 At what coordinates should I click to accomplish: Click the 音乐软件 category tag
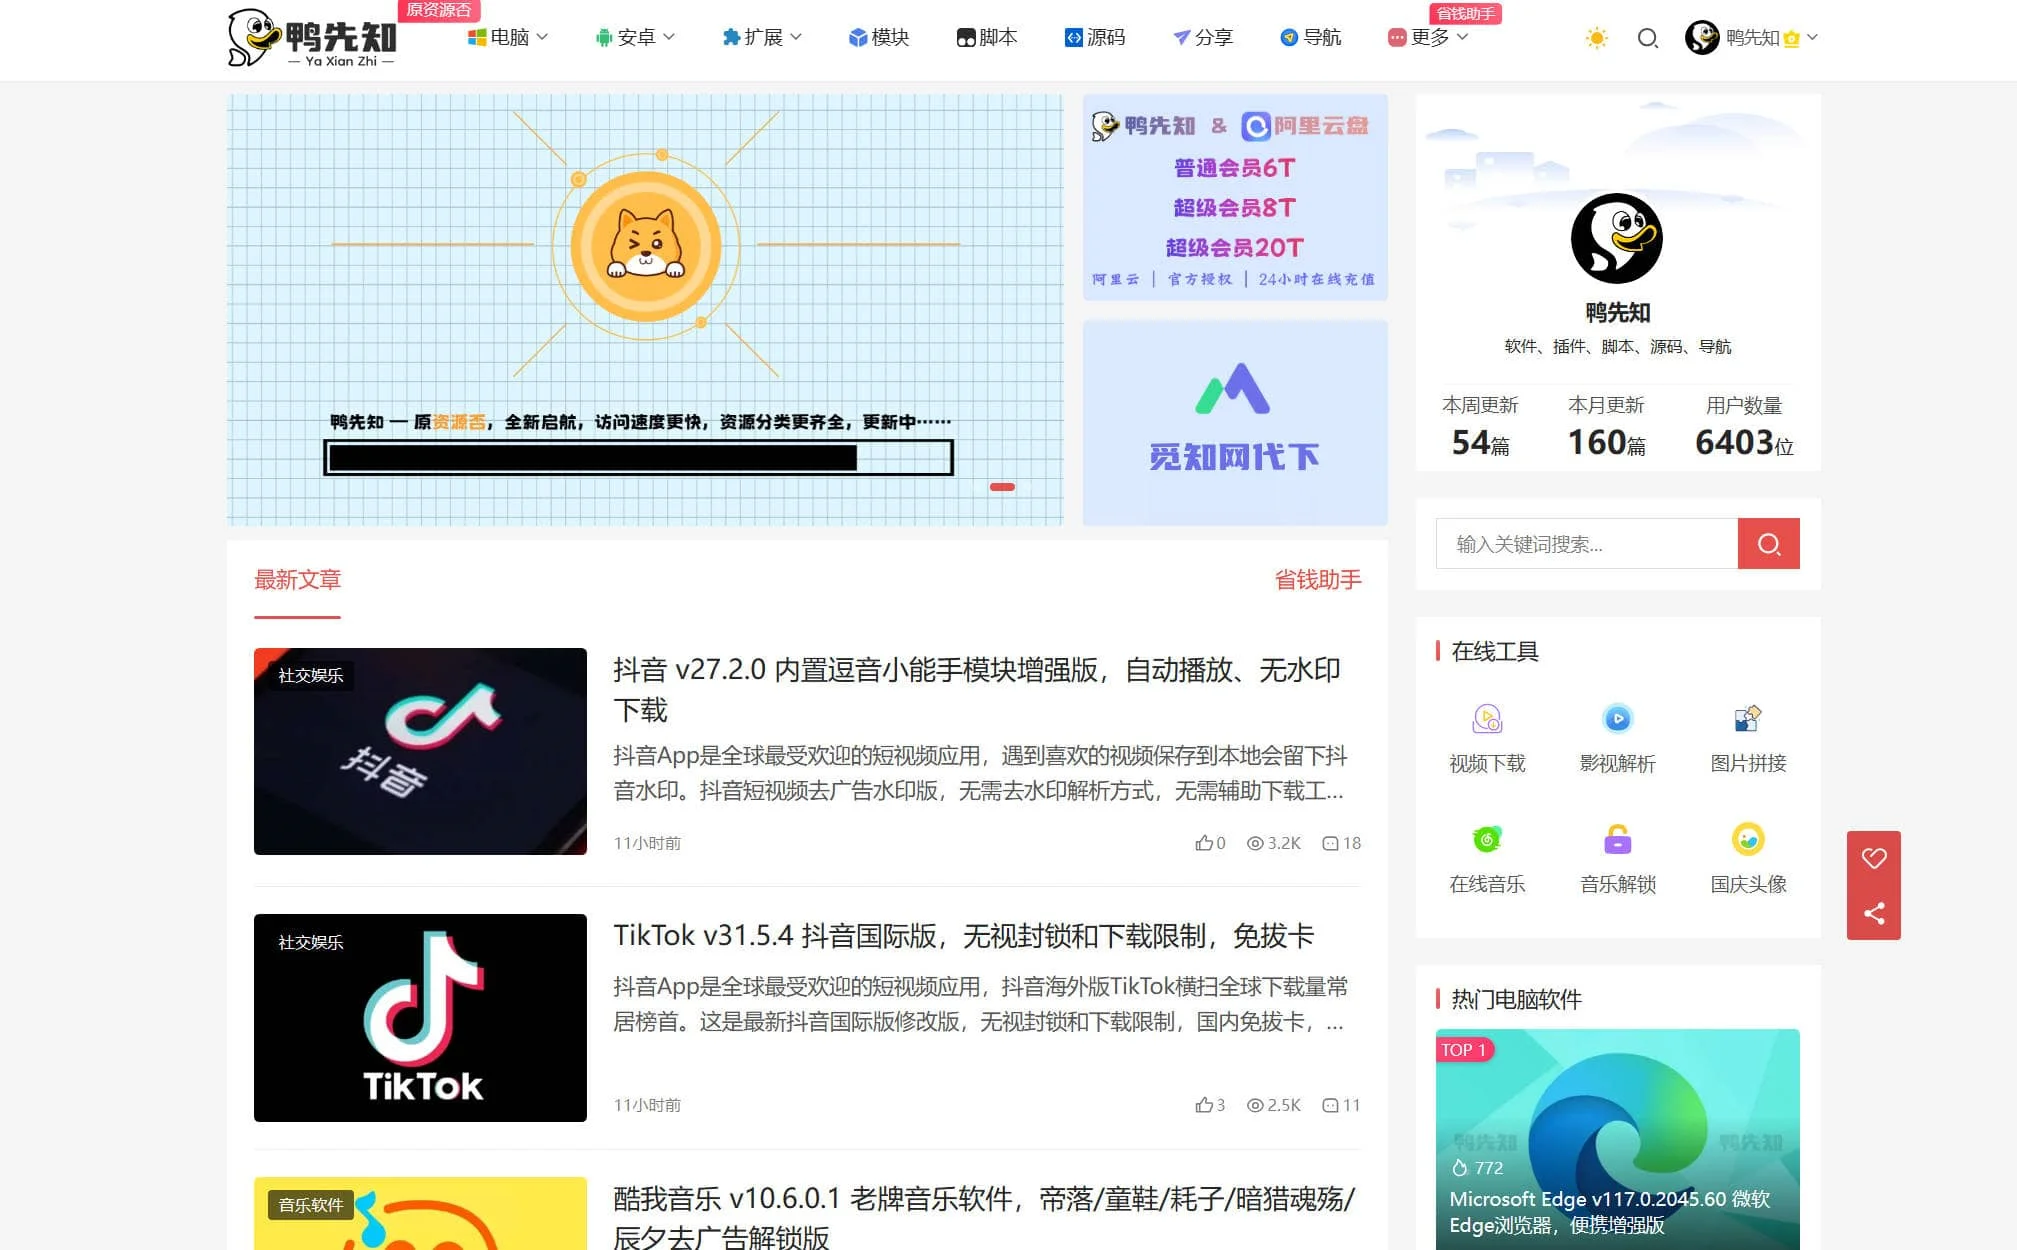311,1205
